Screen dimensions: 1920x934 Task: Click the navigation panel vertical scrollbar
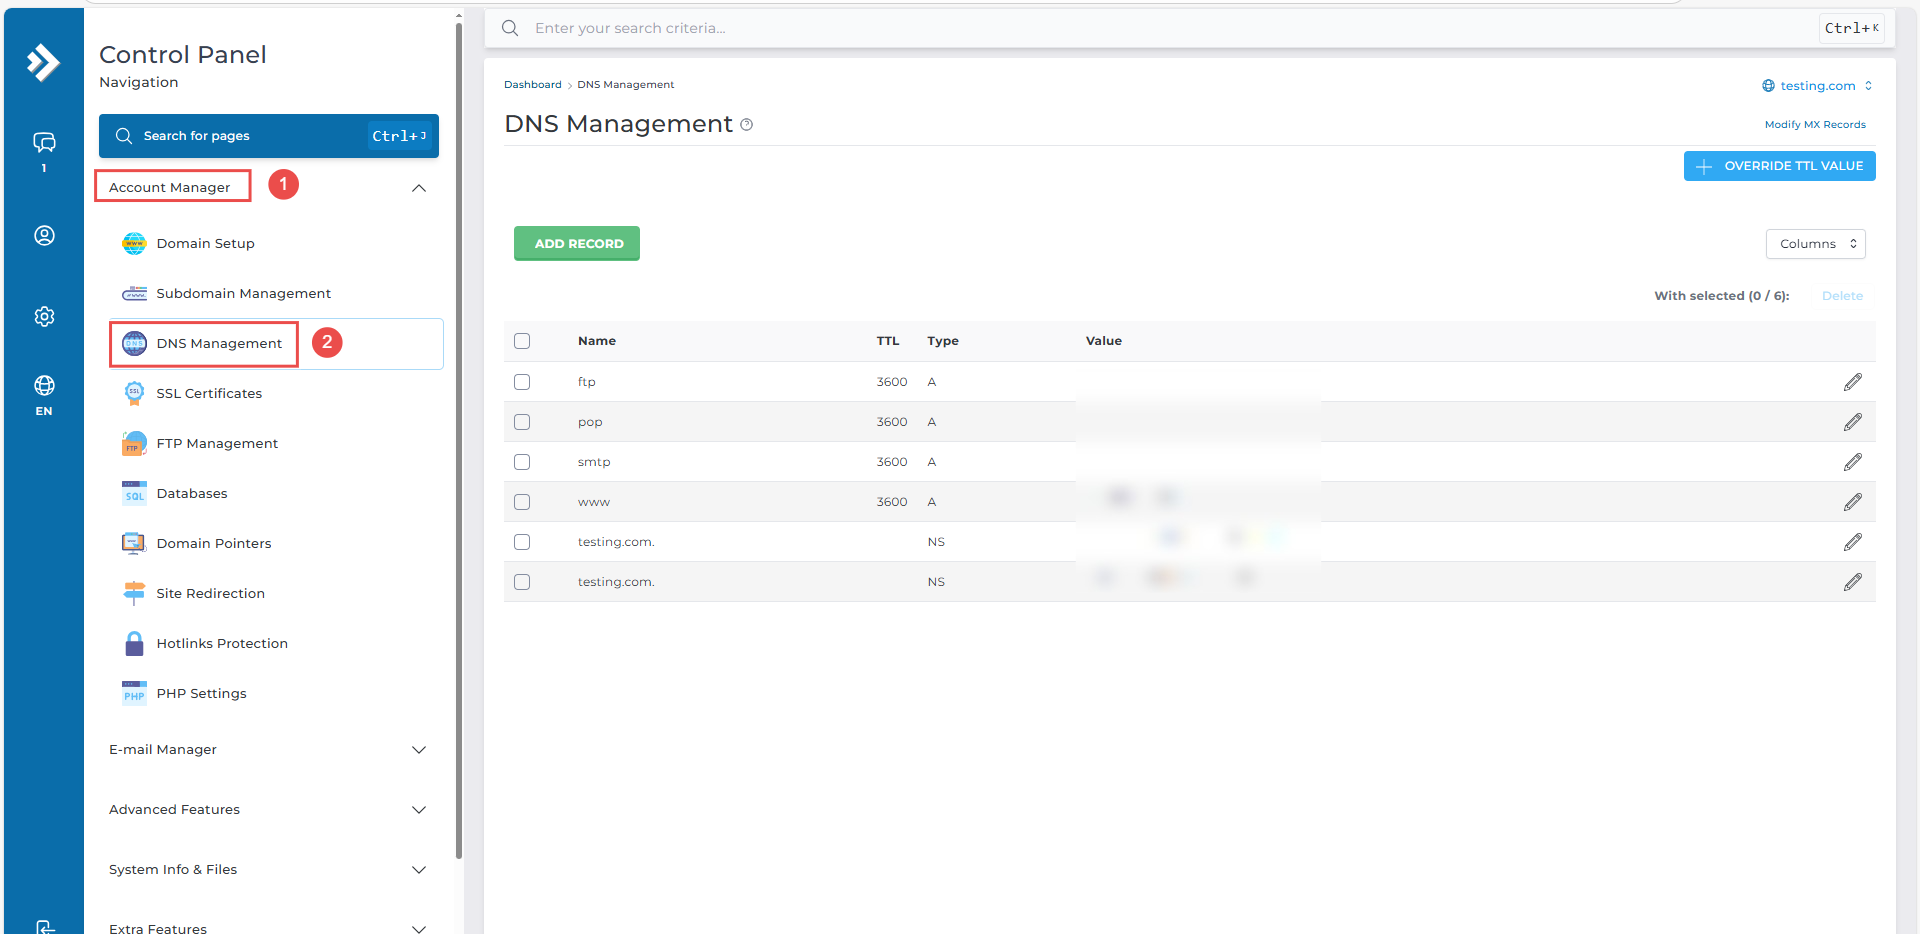point(459,440)
